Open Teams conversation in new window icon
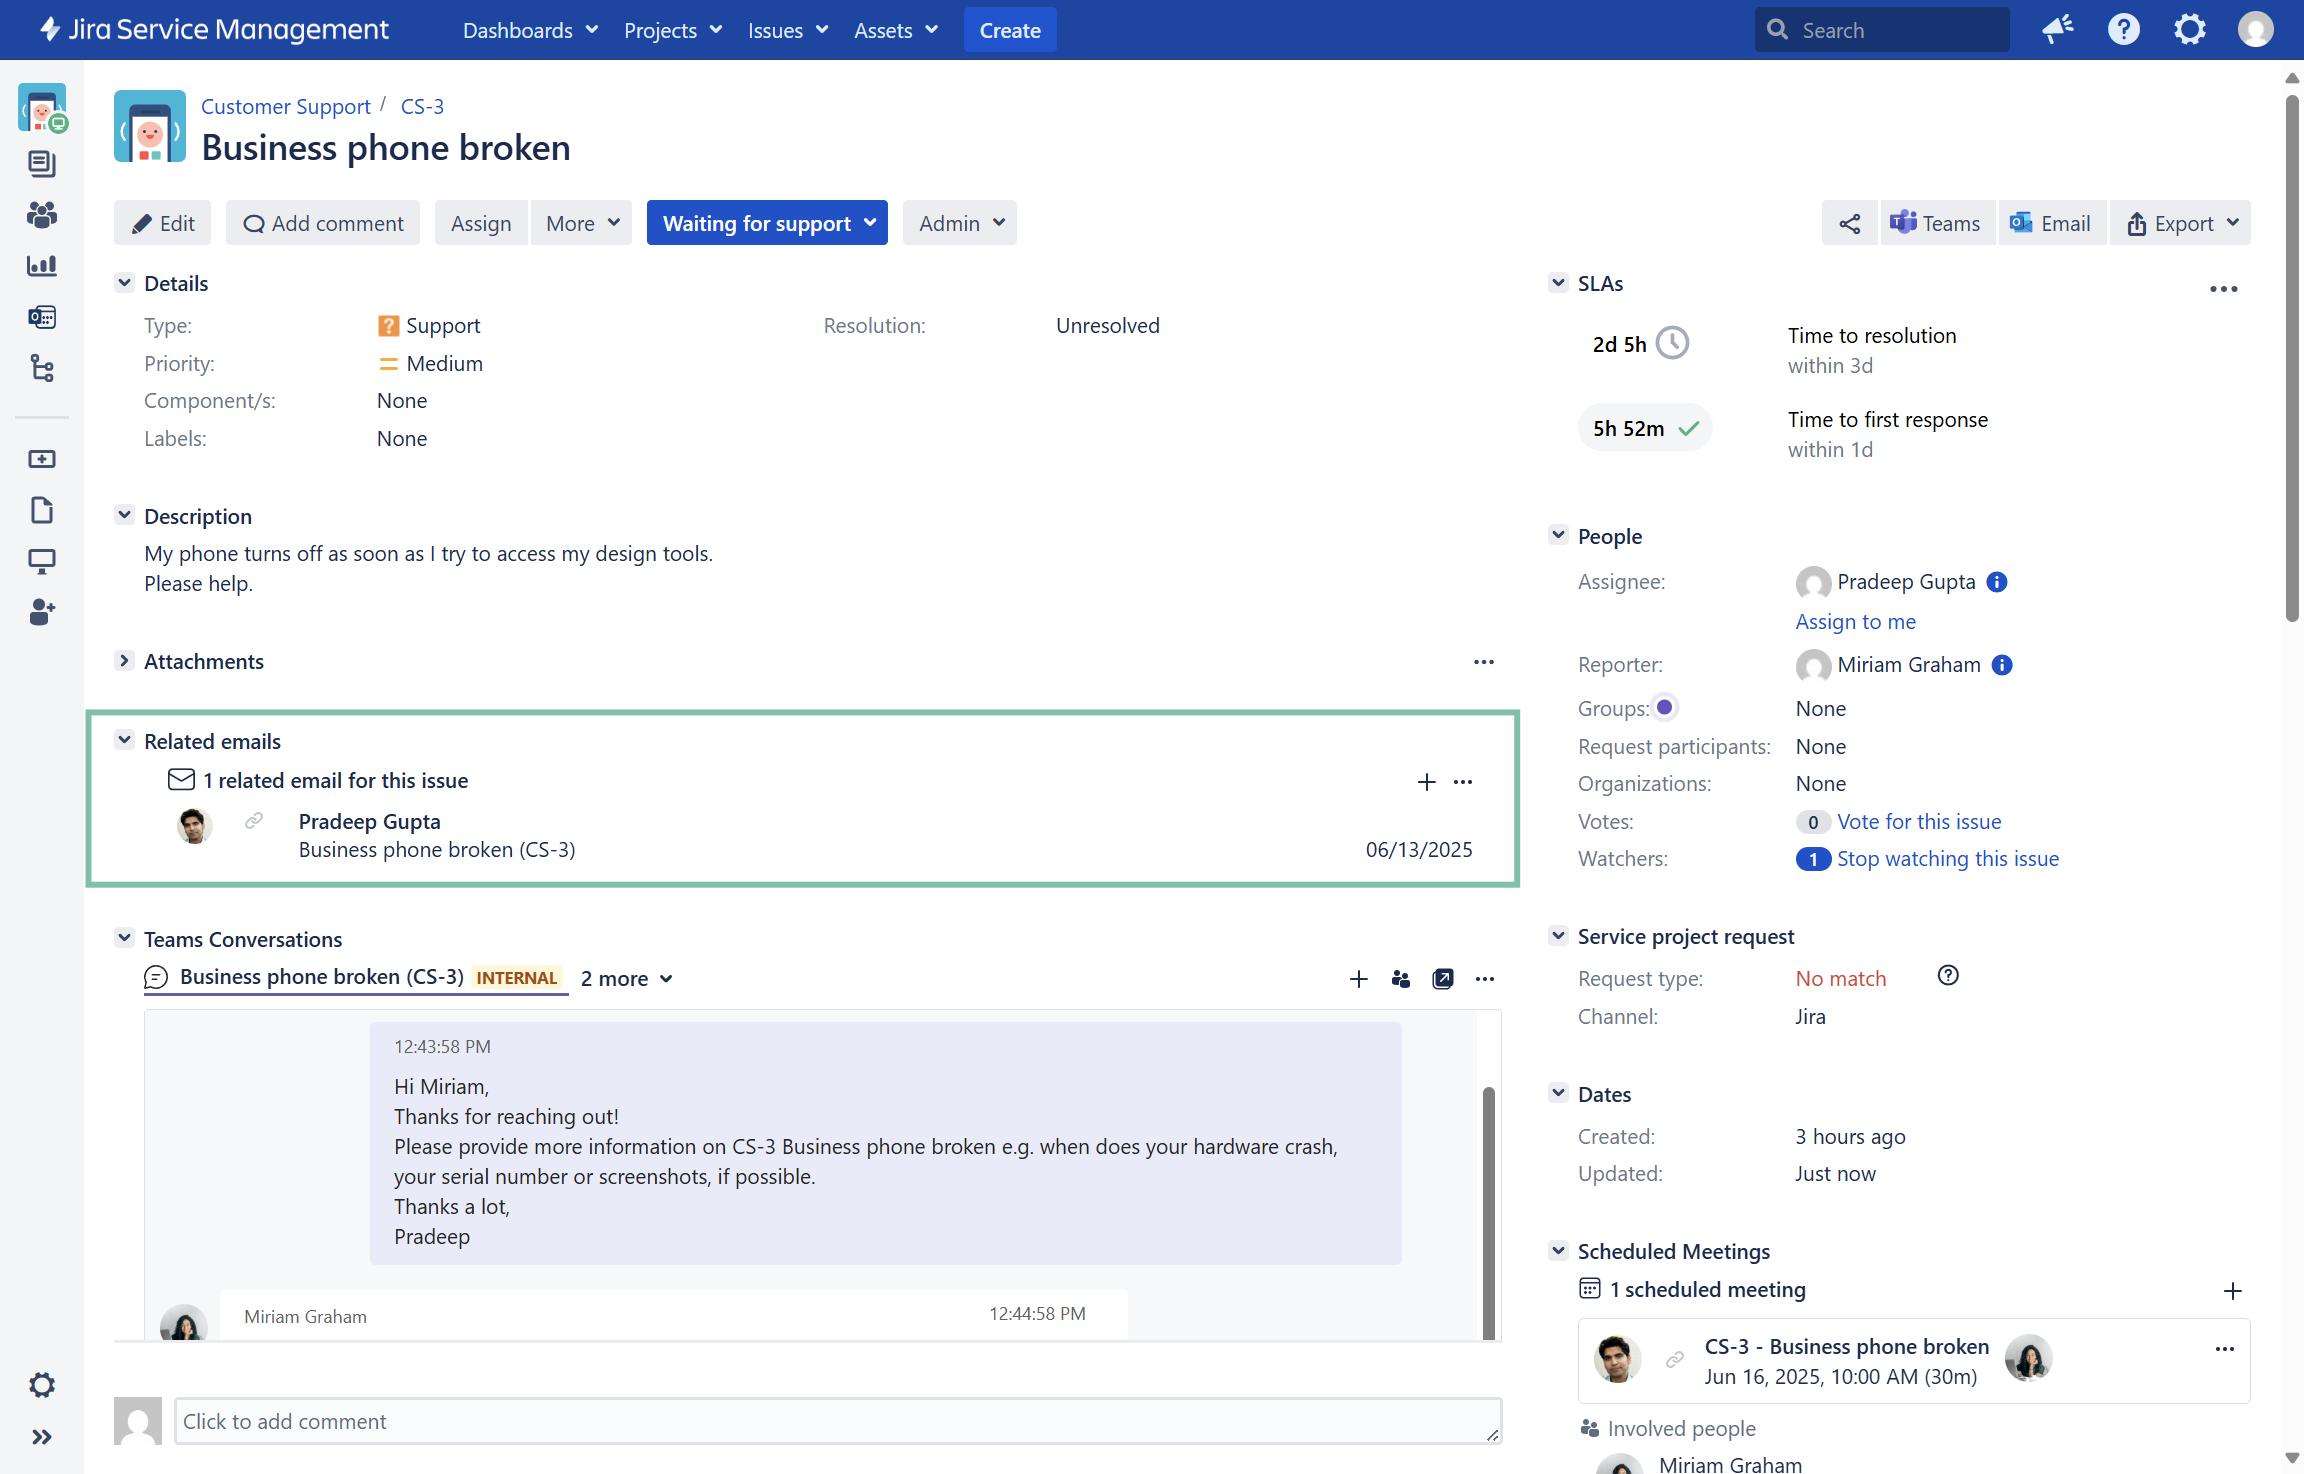 pos(1442,979)
